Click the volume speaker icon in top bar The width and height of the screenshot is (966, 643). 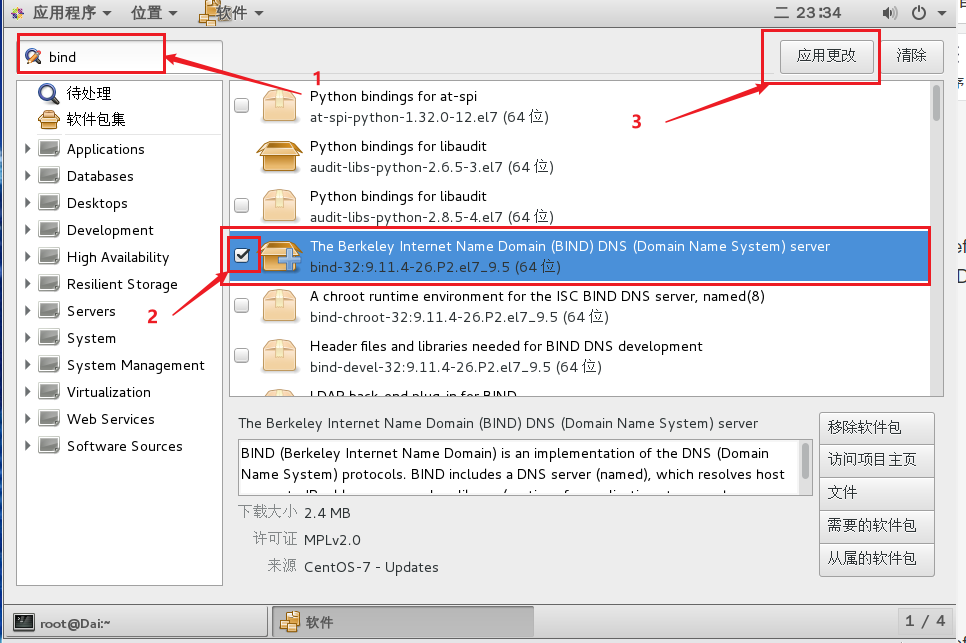pyautogui.click(x=890, y=13)
